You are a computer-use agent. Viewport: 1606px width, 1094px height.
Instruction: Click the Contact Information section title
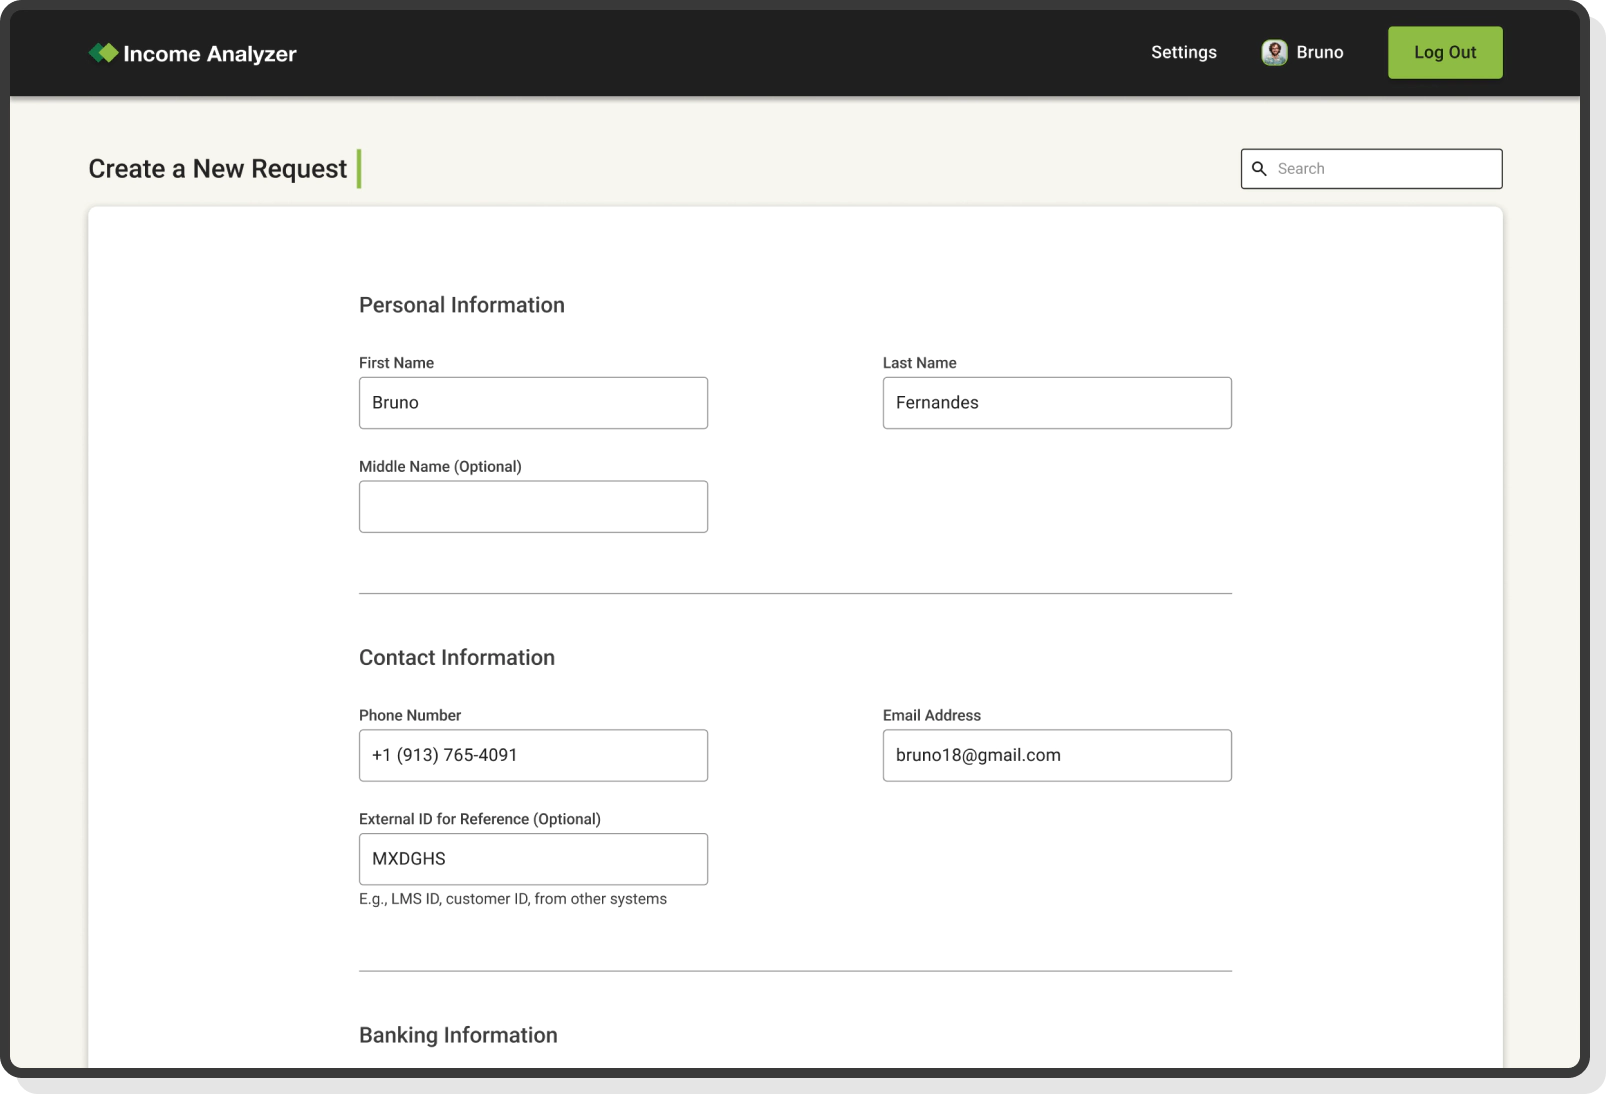point(457,657)
